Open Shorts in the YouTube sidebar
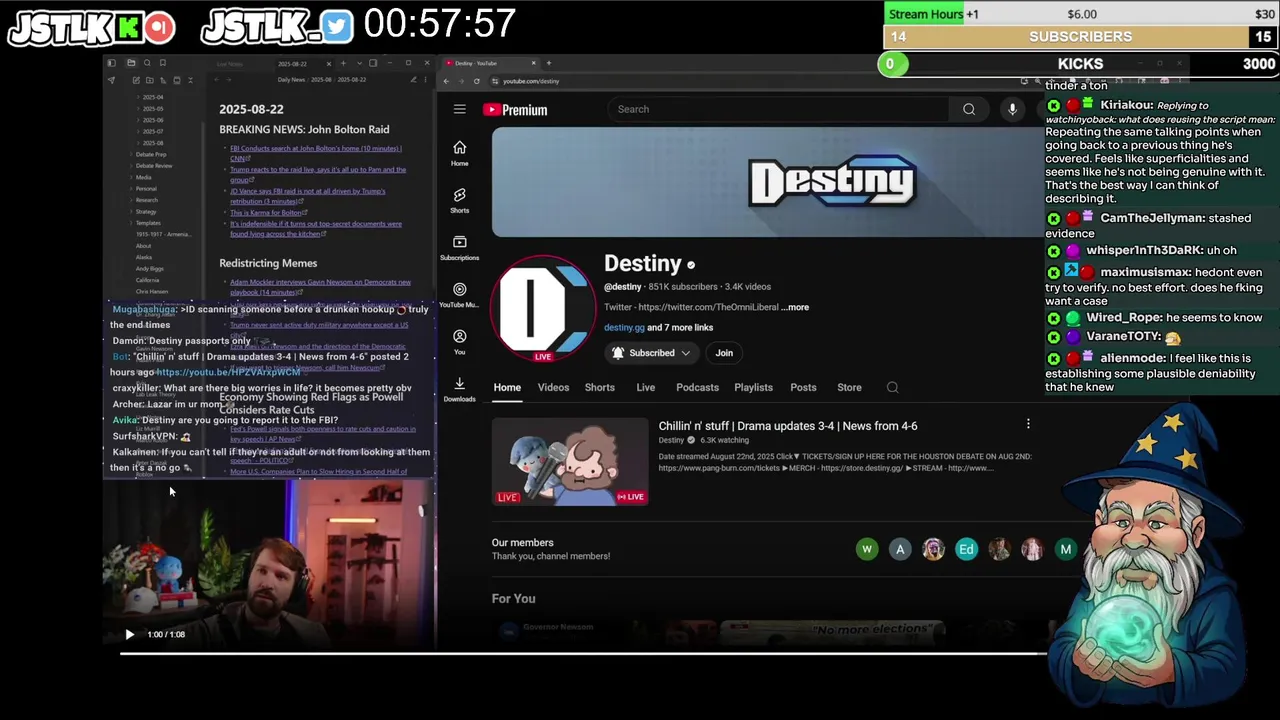Viewport: 1280px width, 720px height. tap(459, 200)
